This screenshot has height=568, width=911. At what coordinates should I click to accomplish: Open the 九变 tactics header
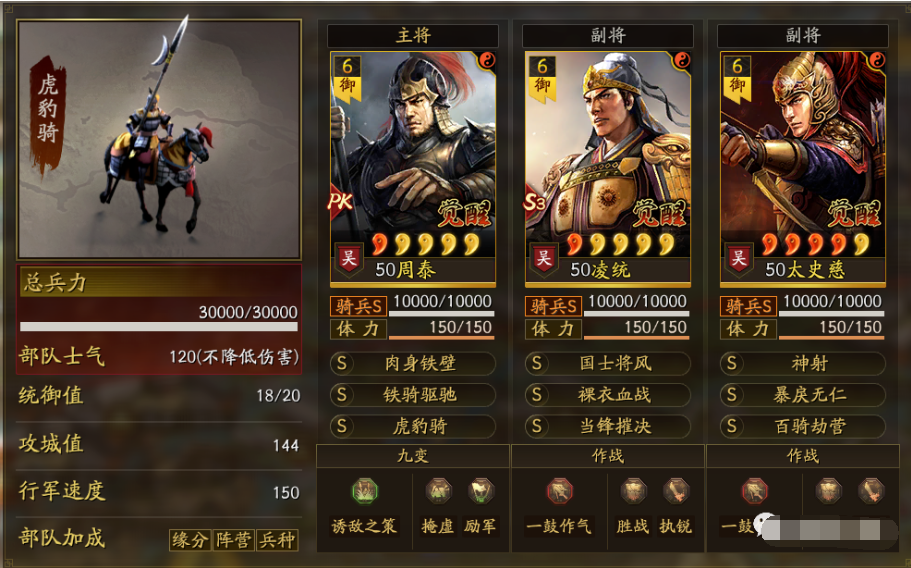pyautogui.click(x=413, y=456)
